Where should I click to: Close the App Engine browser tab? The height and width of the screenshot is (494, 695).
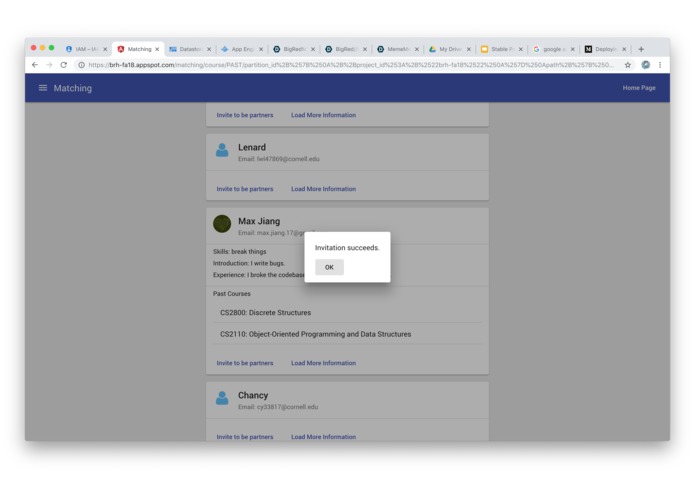[x=261, y=49]
